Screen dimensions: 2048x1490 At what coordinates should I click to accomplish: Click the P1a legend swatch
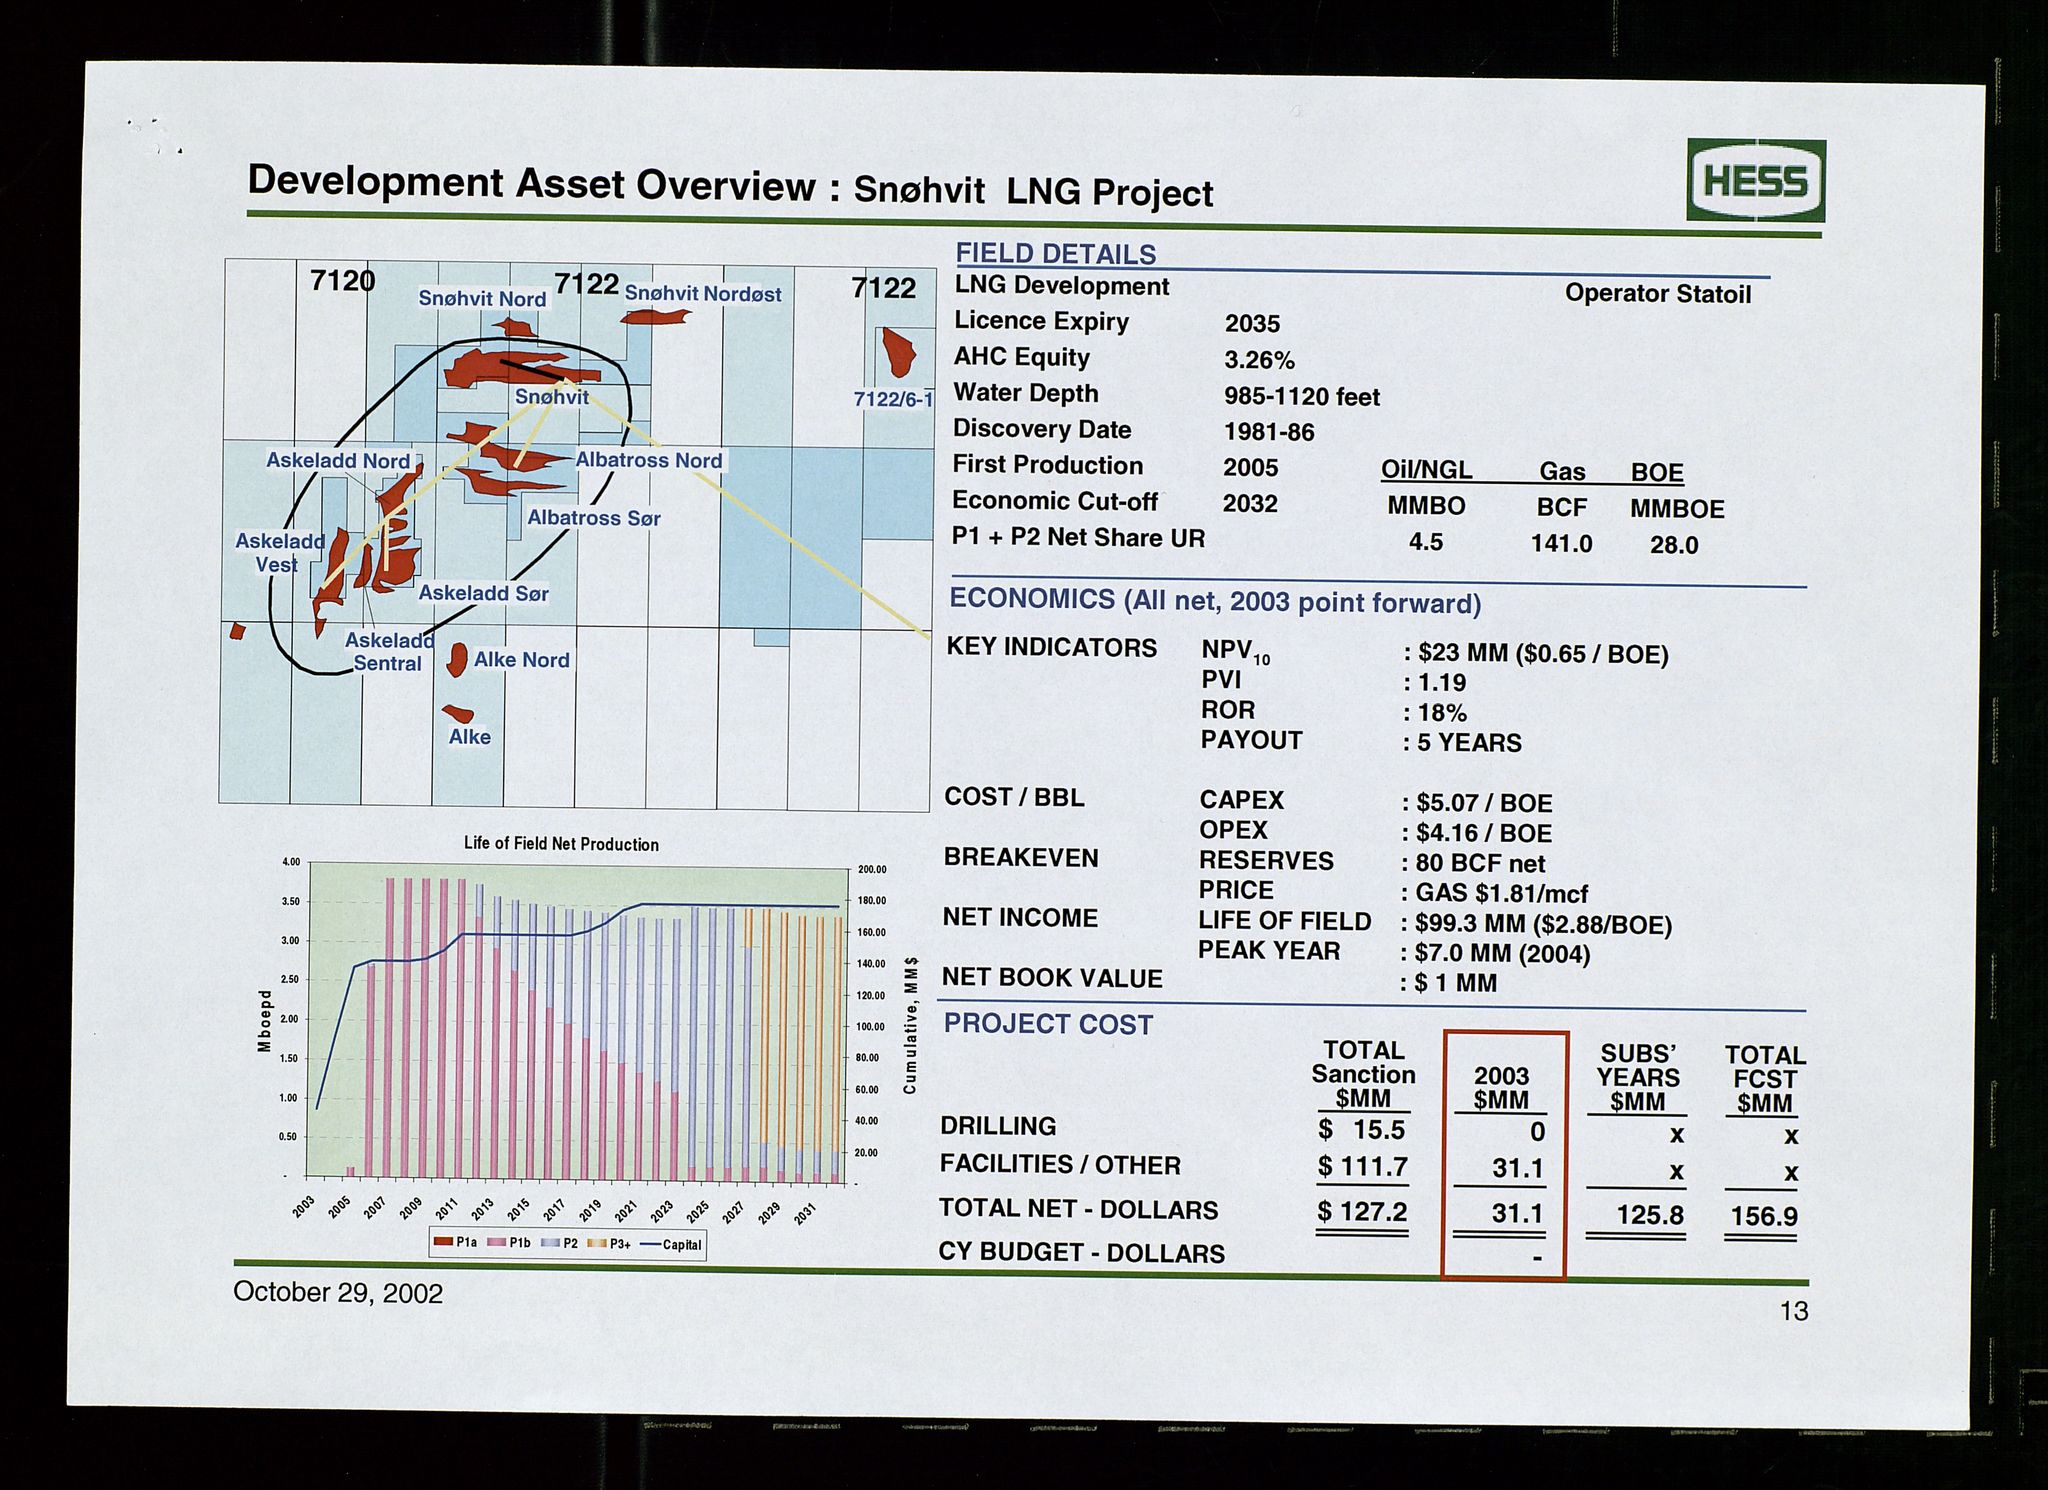pos(442,1243)
